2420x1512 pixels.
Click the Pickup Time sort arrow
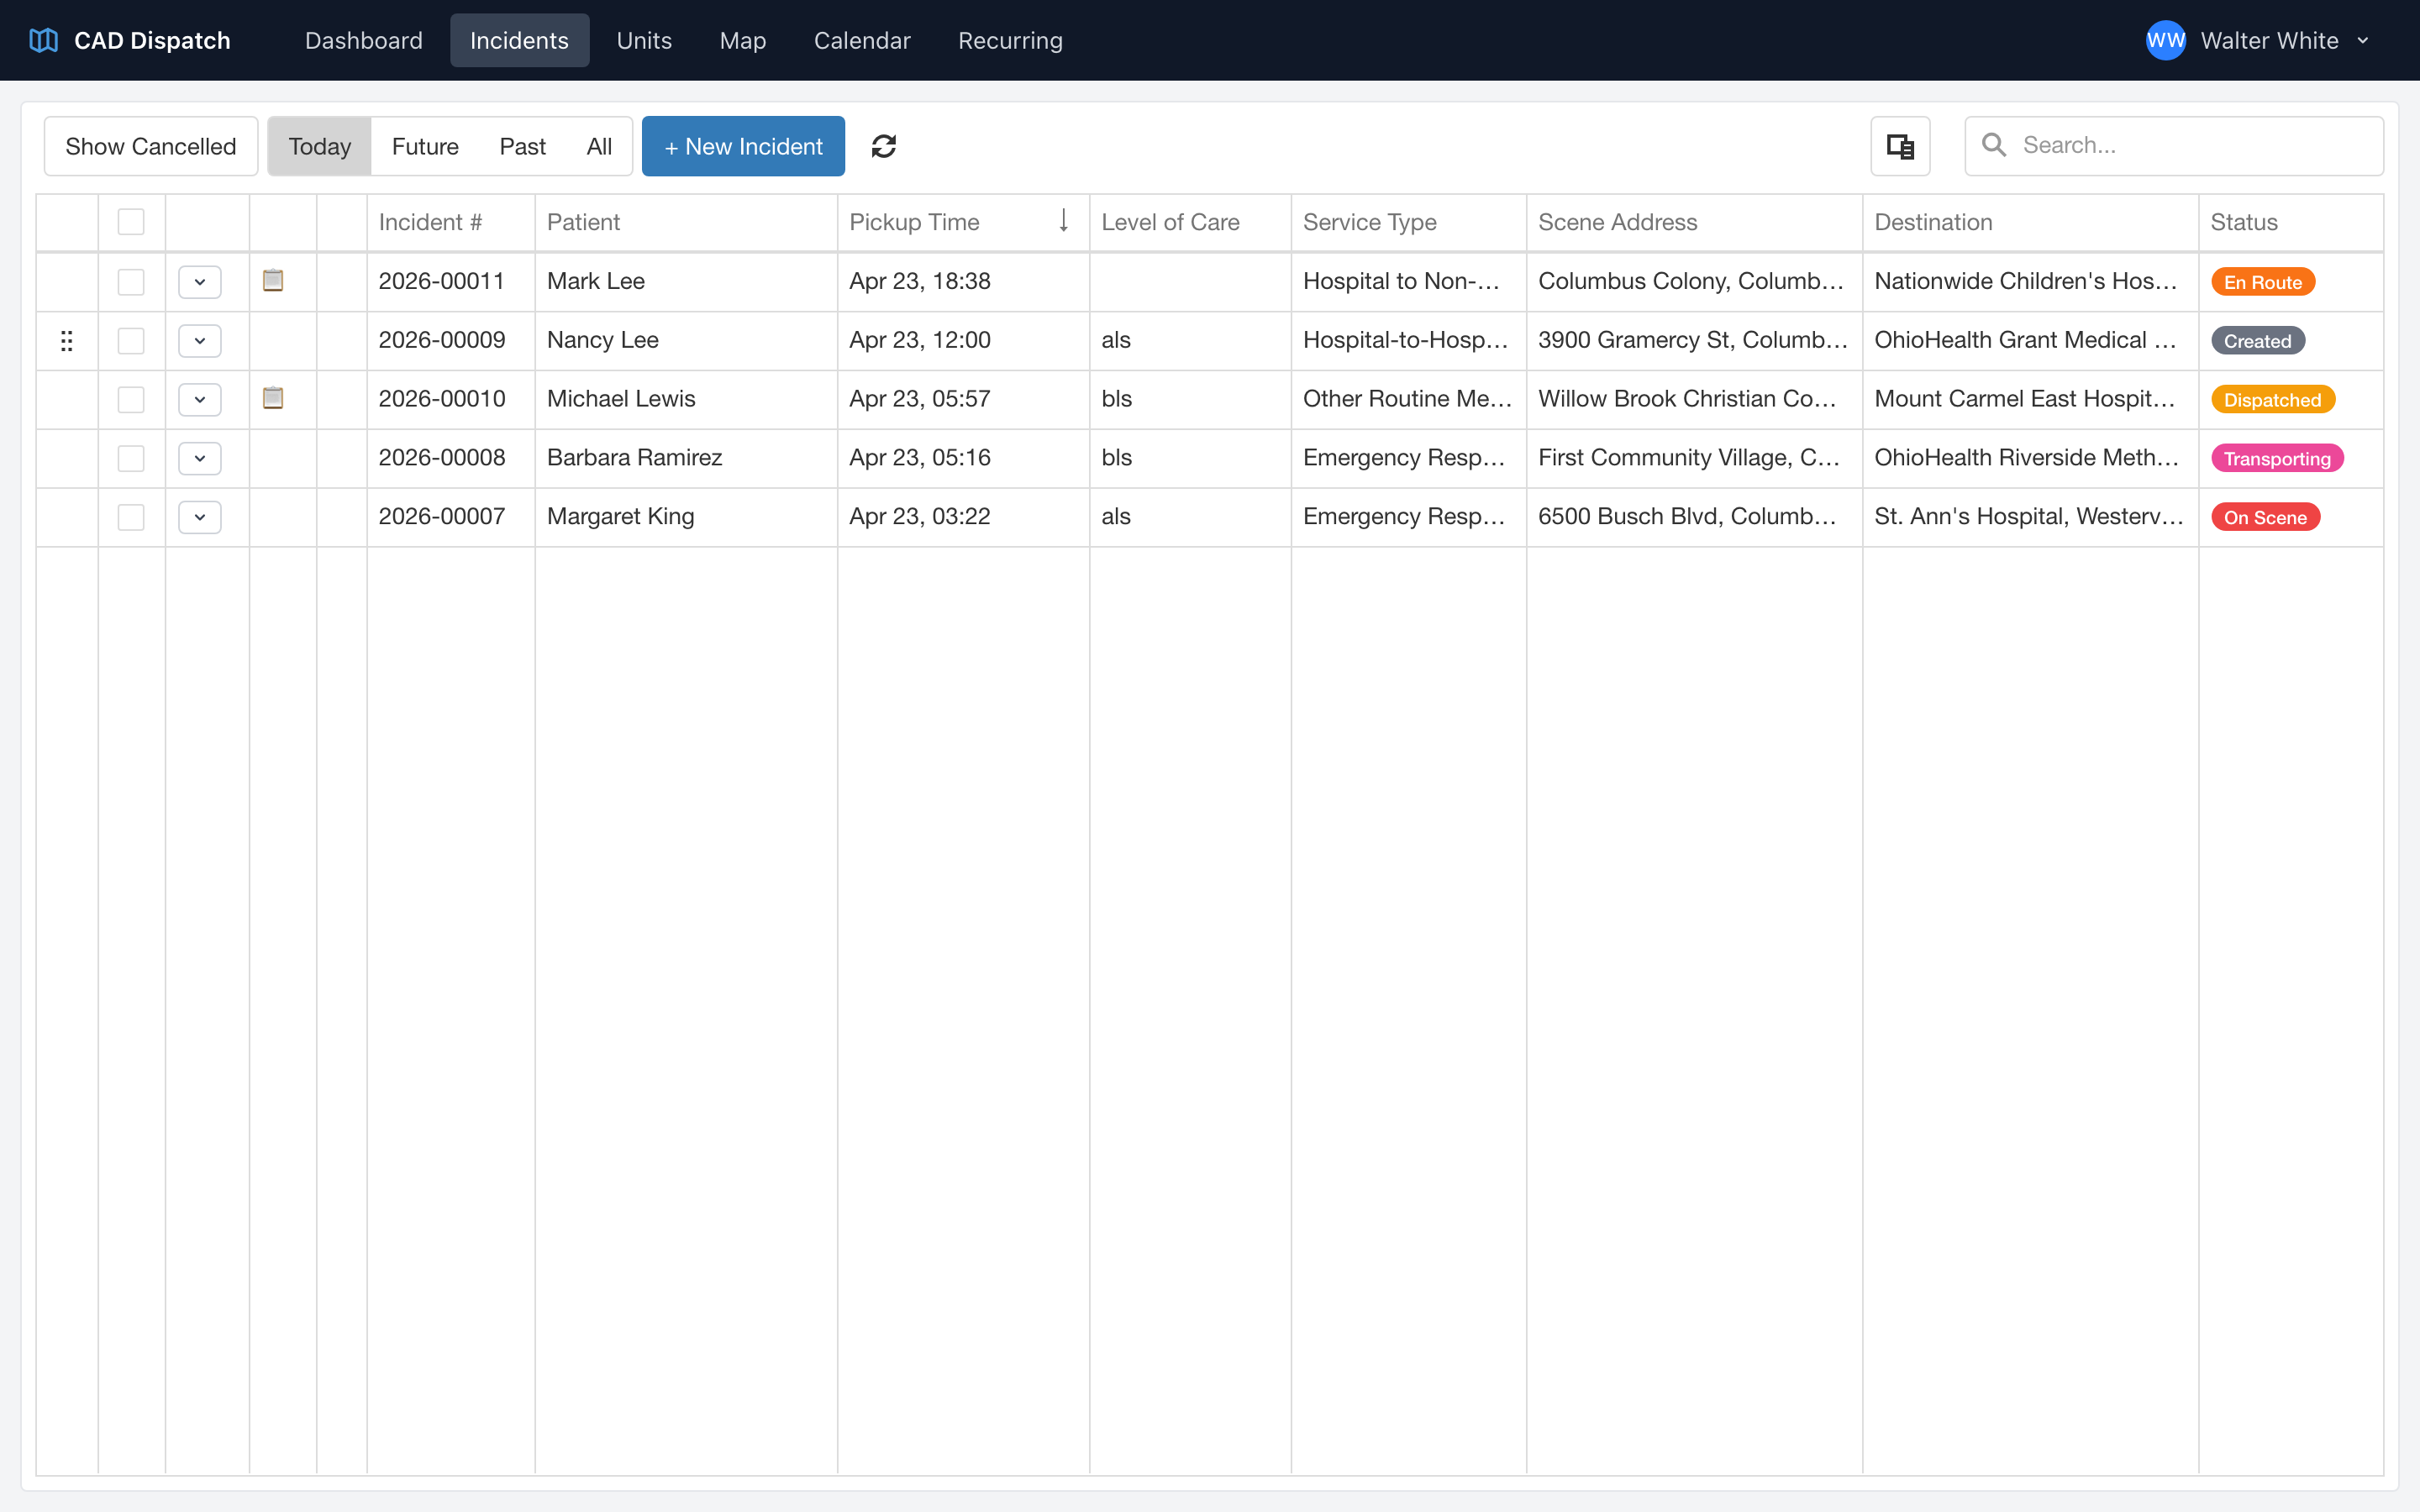pos(1064,220)
